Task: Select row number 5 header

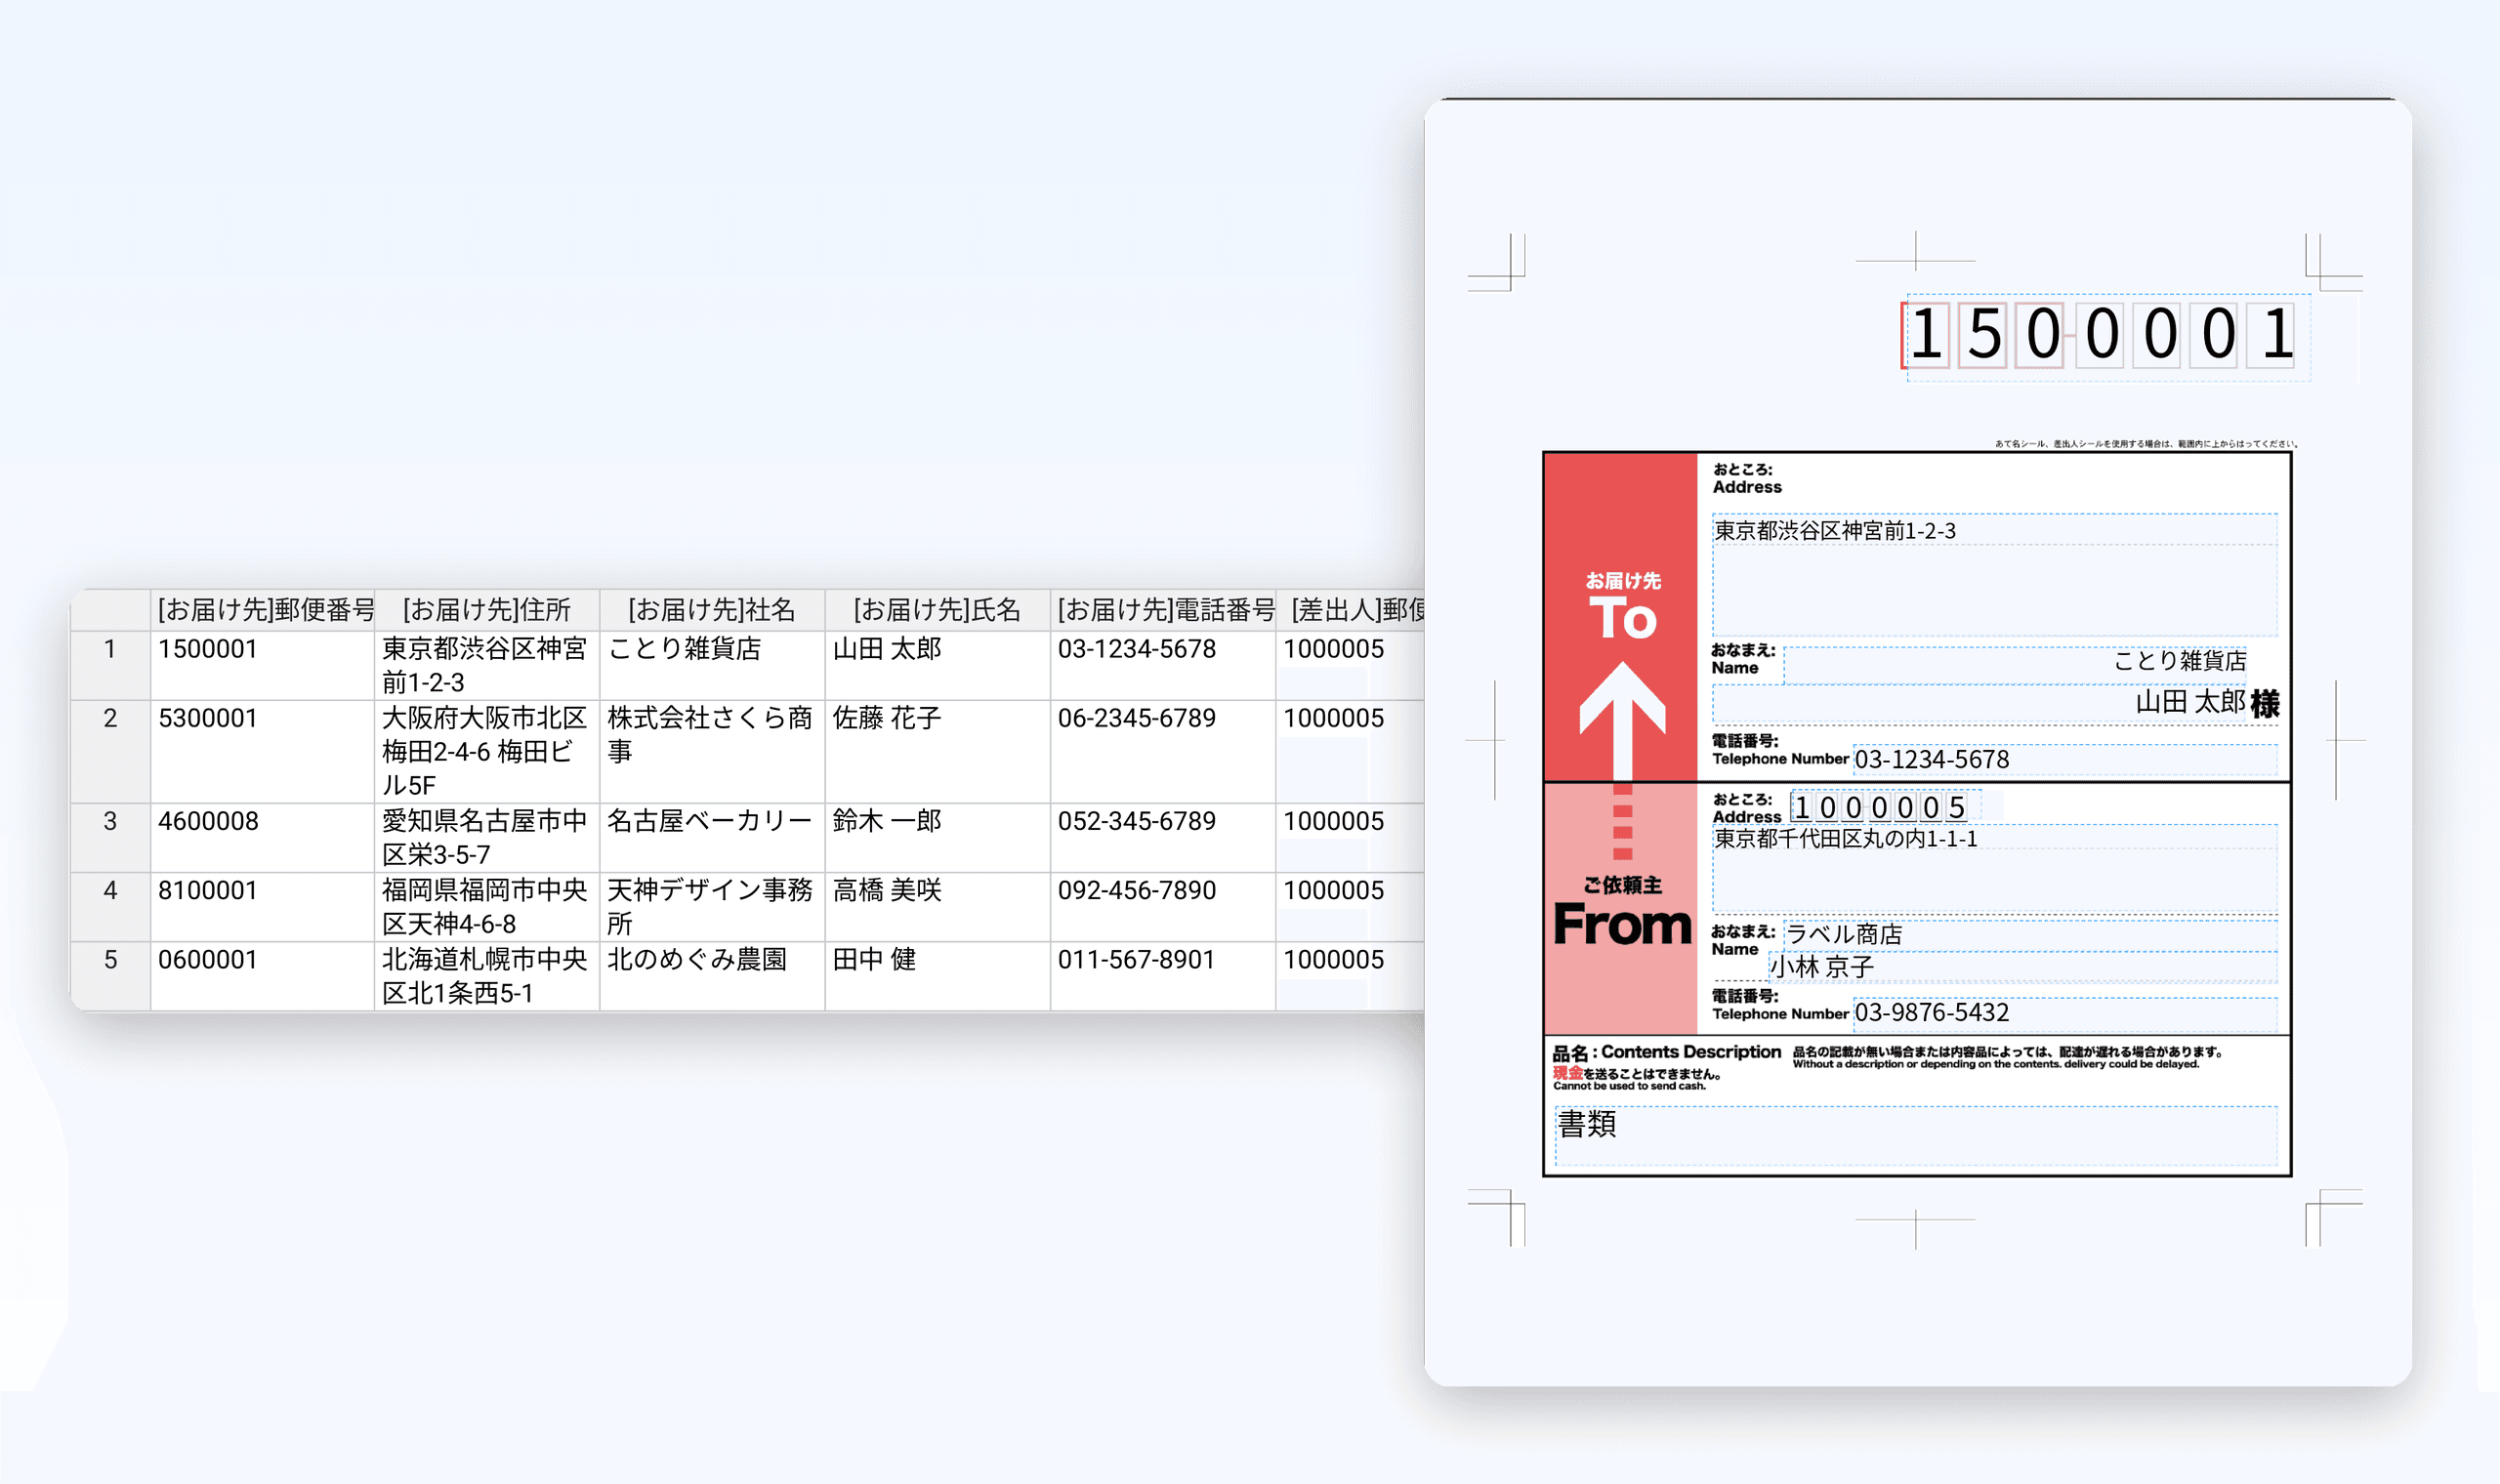Action: [x=110, y=976]
